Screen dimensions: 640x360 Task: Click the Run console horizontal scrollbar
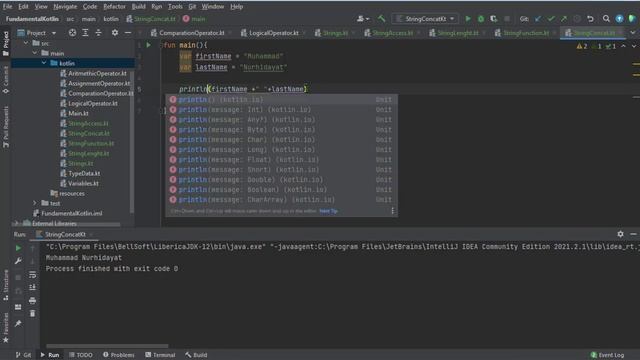click(x=107, y=346)
